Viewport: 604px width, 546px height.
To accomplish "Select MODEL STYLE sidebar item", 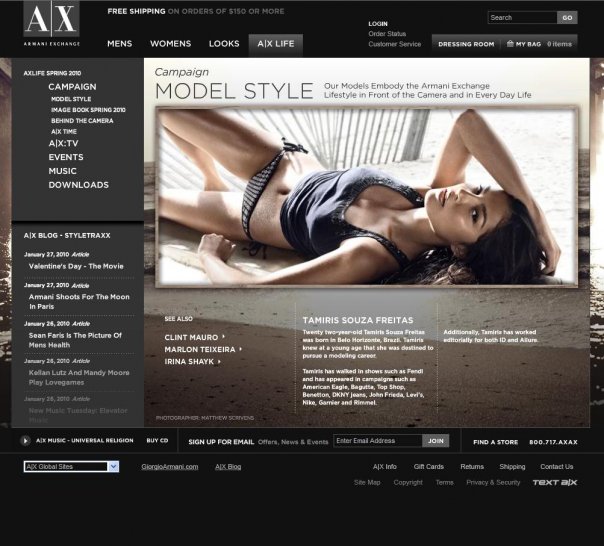I will [x=71, y=99].
